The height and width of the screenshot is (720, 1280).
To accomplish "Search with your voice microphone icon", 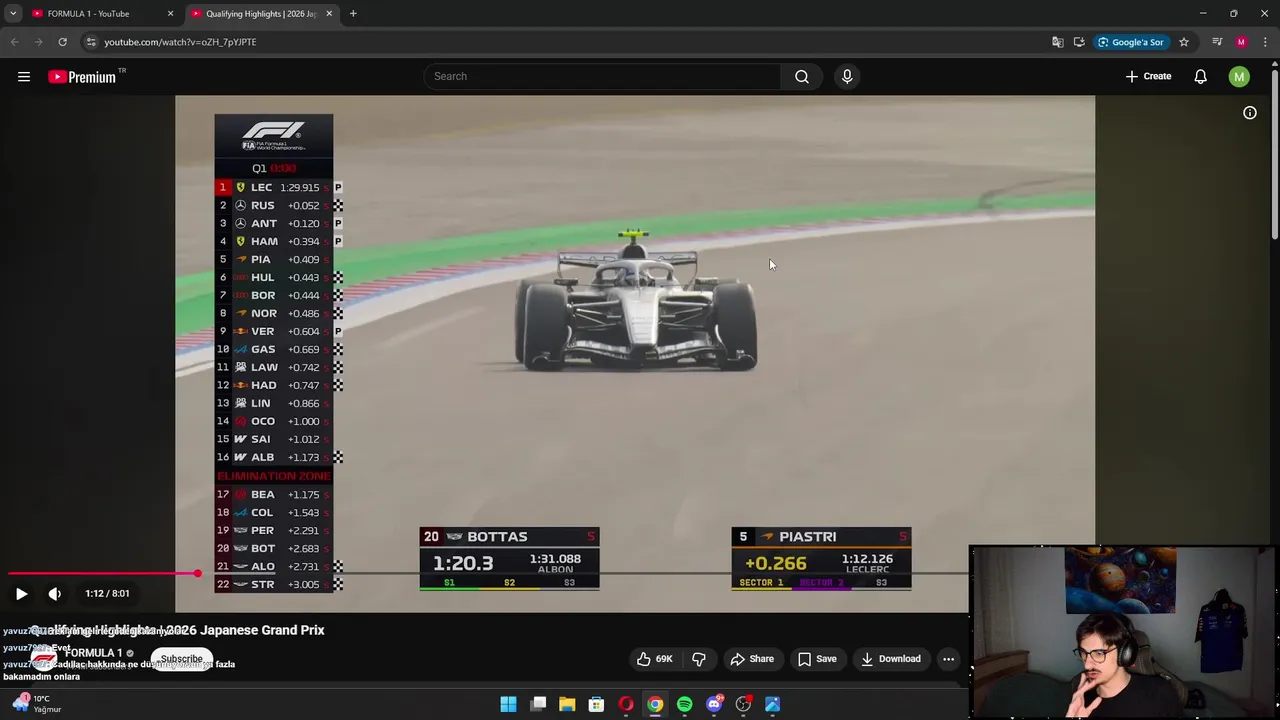I will tap(847, 76).
